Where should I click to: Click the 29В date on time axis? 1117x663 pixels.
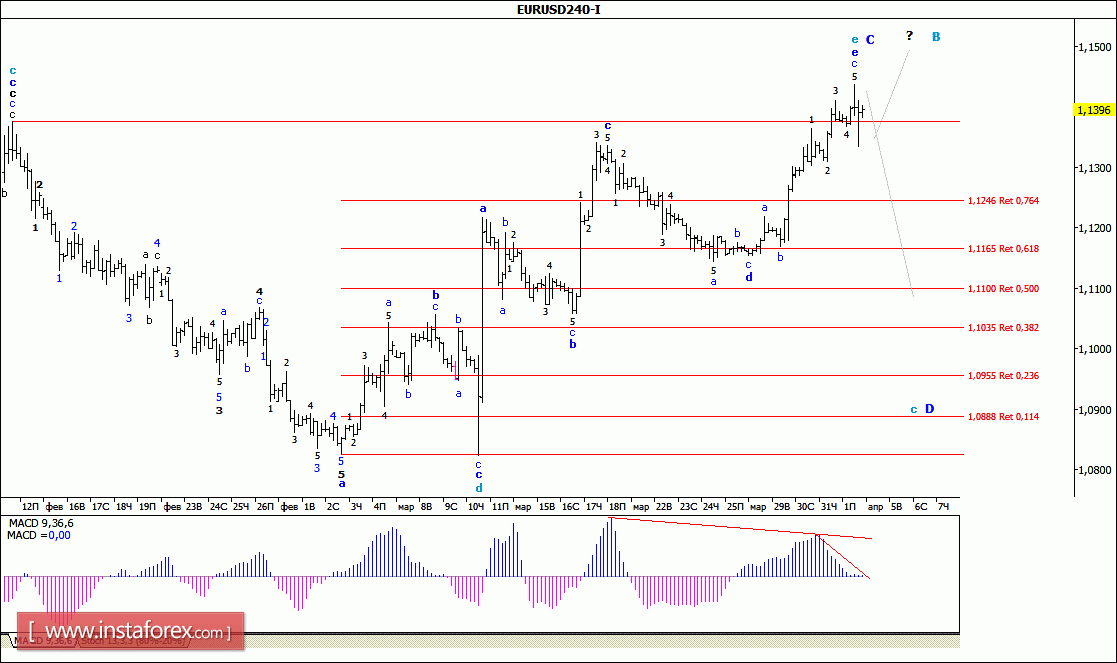[x=781, y=506]
